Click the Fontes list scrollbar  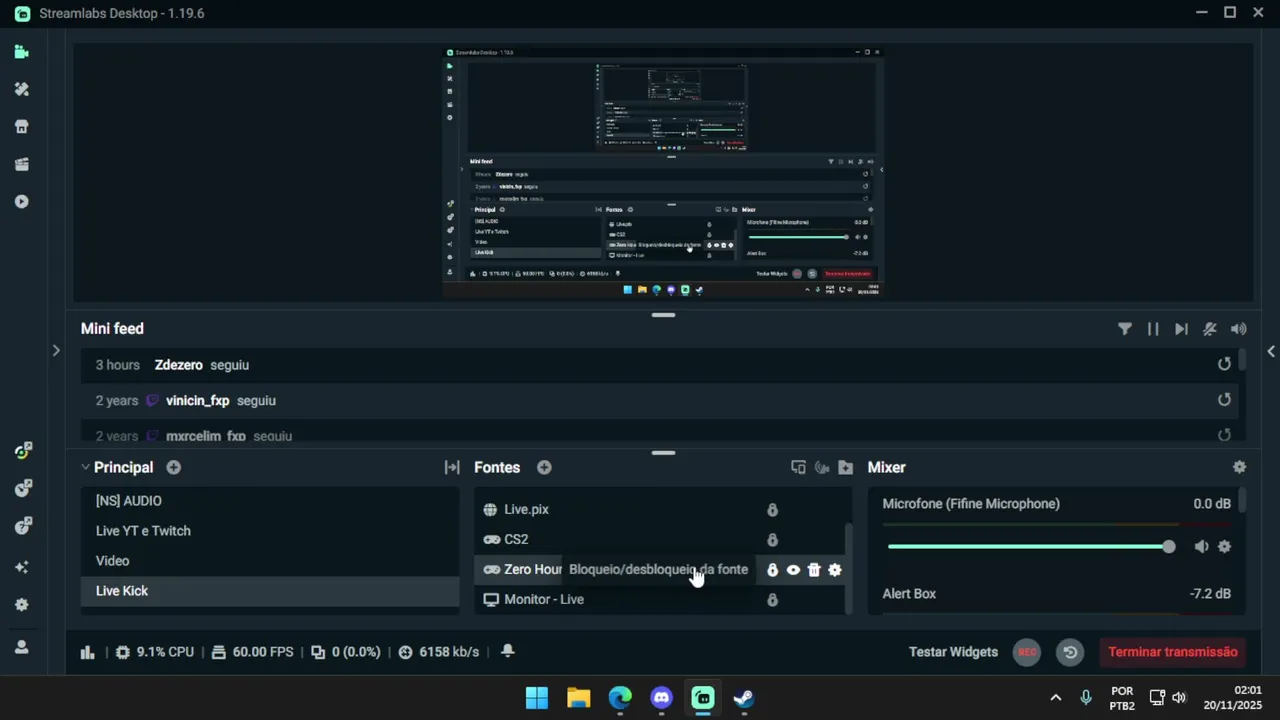click(x=849, y=567)
